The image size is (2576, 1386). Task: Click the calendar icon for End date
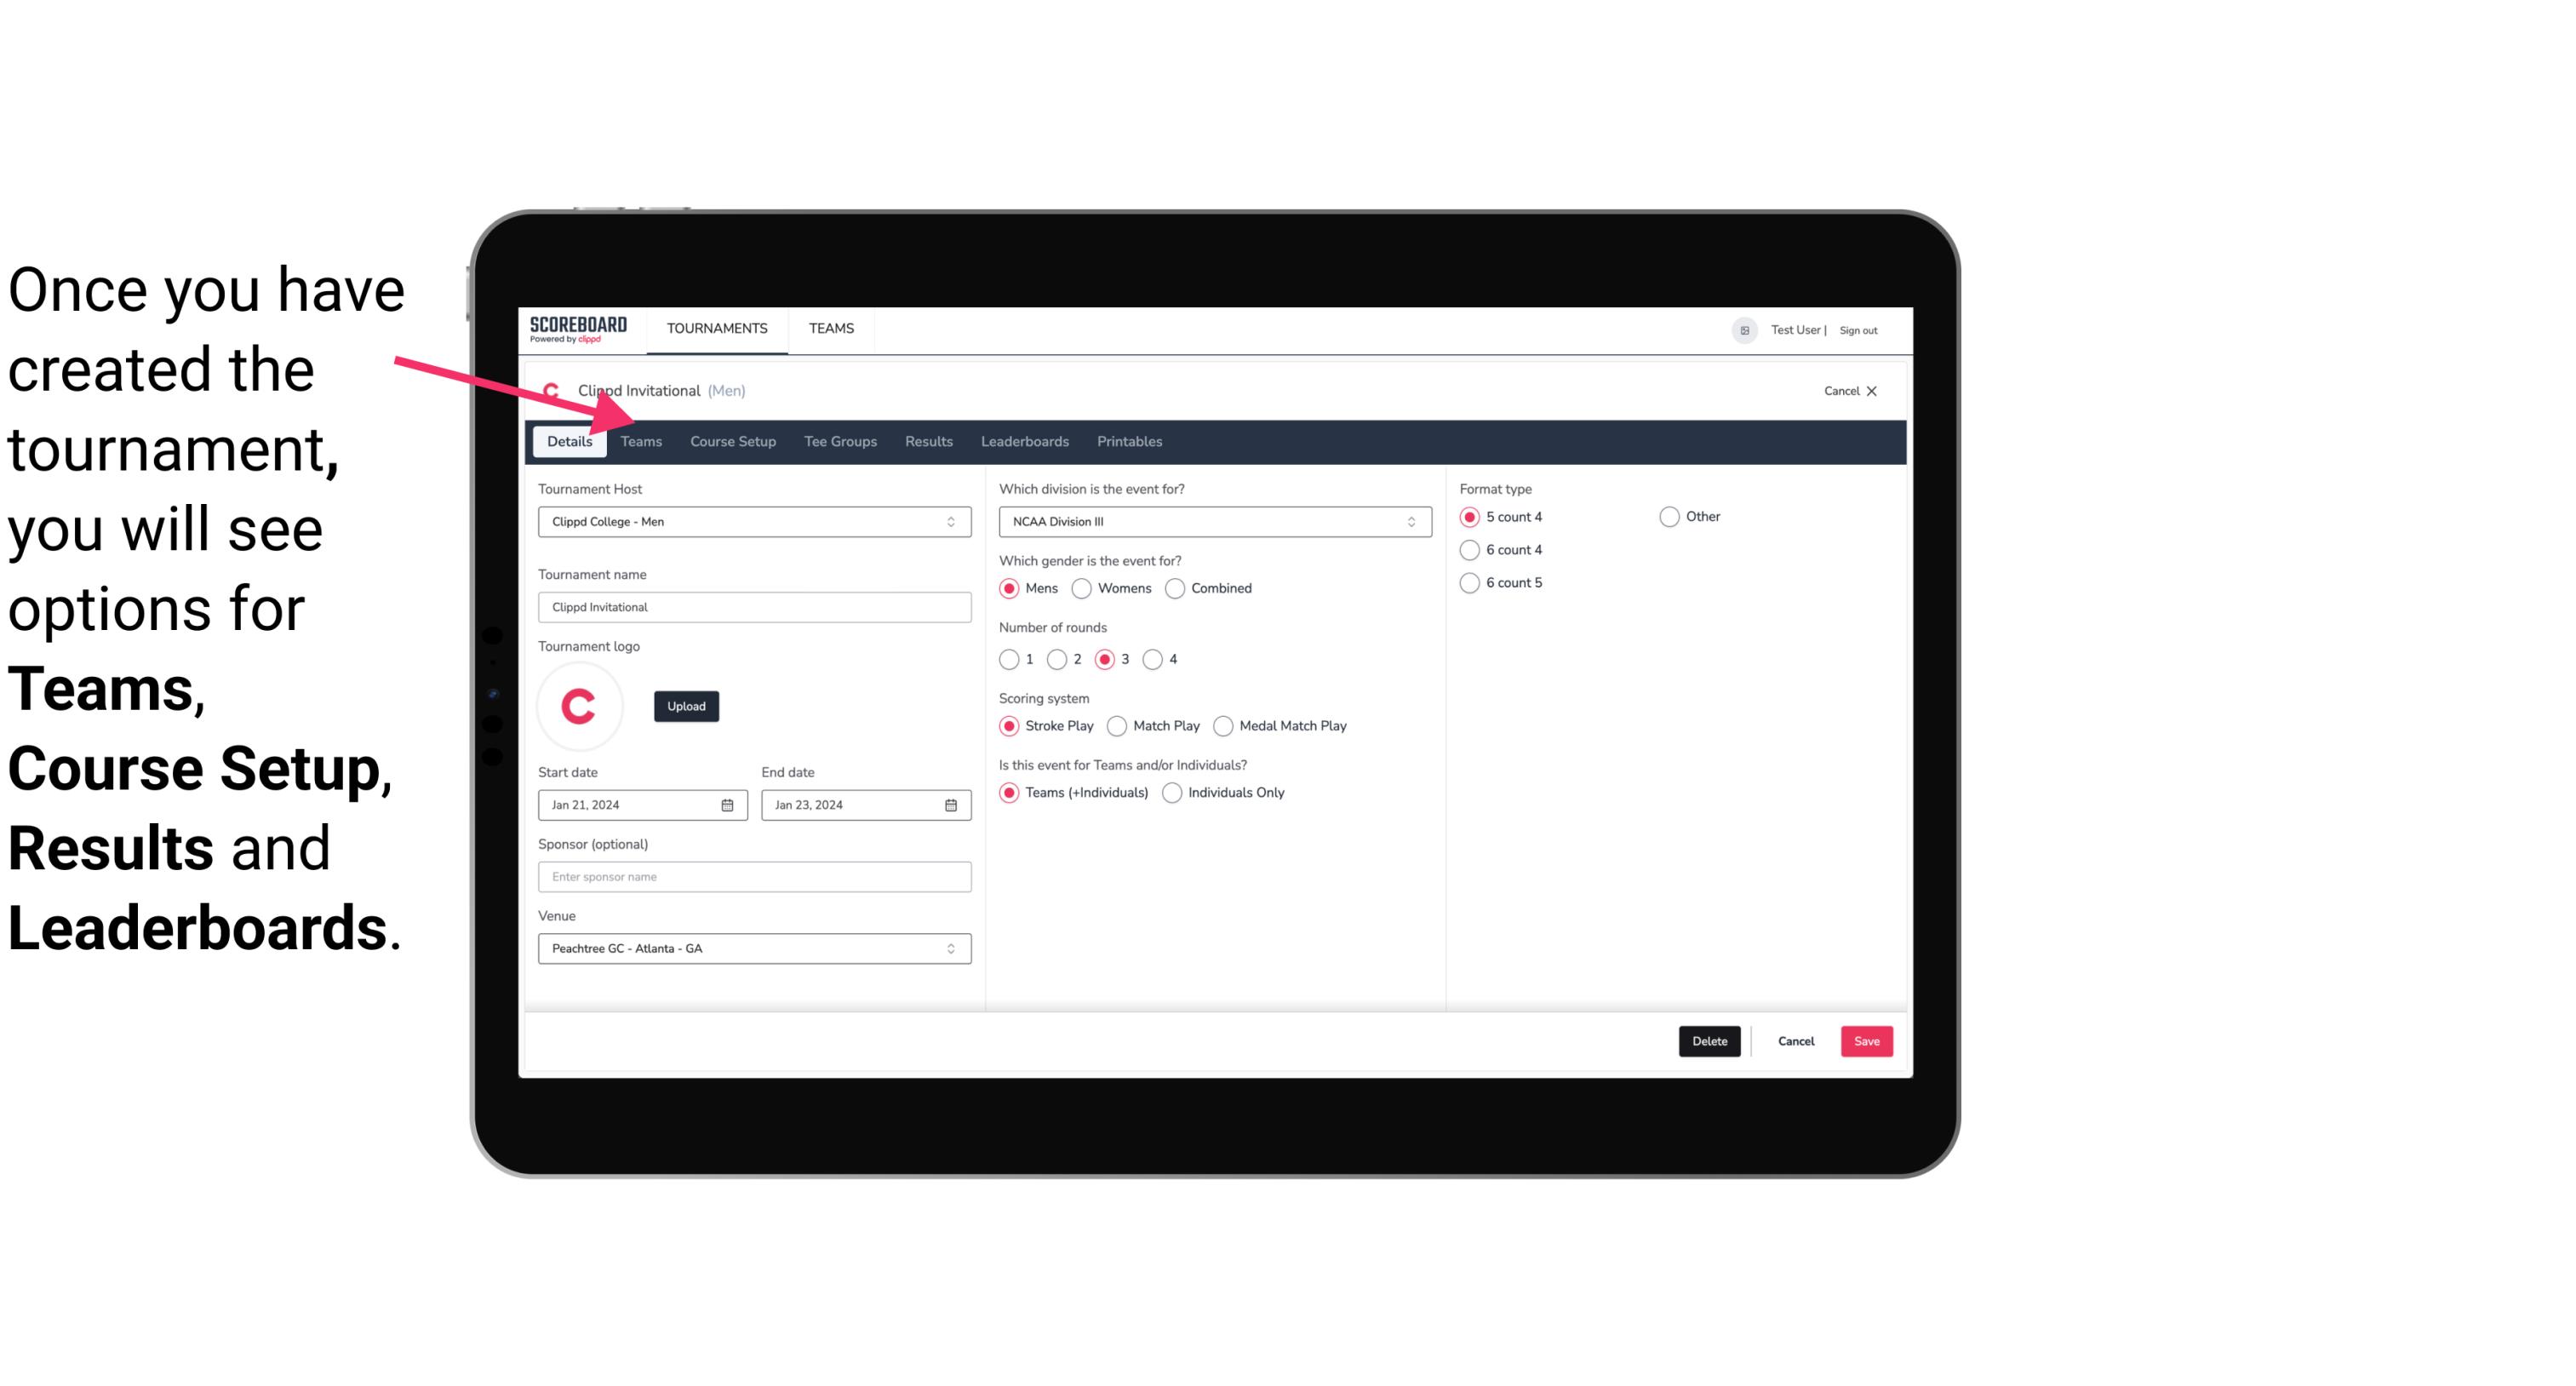tap(952, 804)
